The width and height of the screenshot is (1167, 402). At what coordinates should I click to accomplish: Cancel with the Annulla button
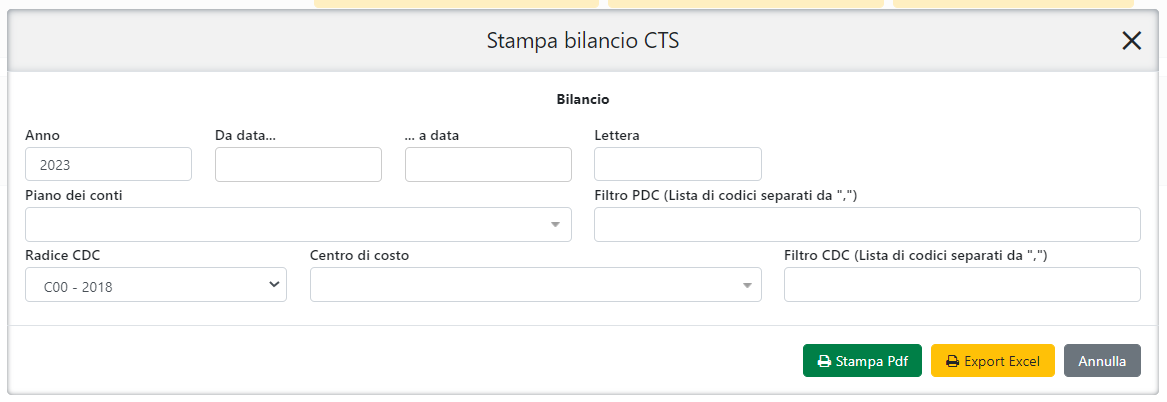(1102, 361)
